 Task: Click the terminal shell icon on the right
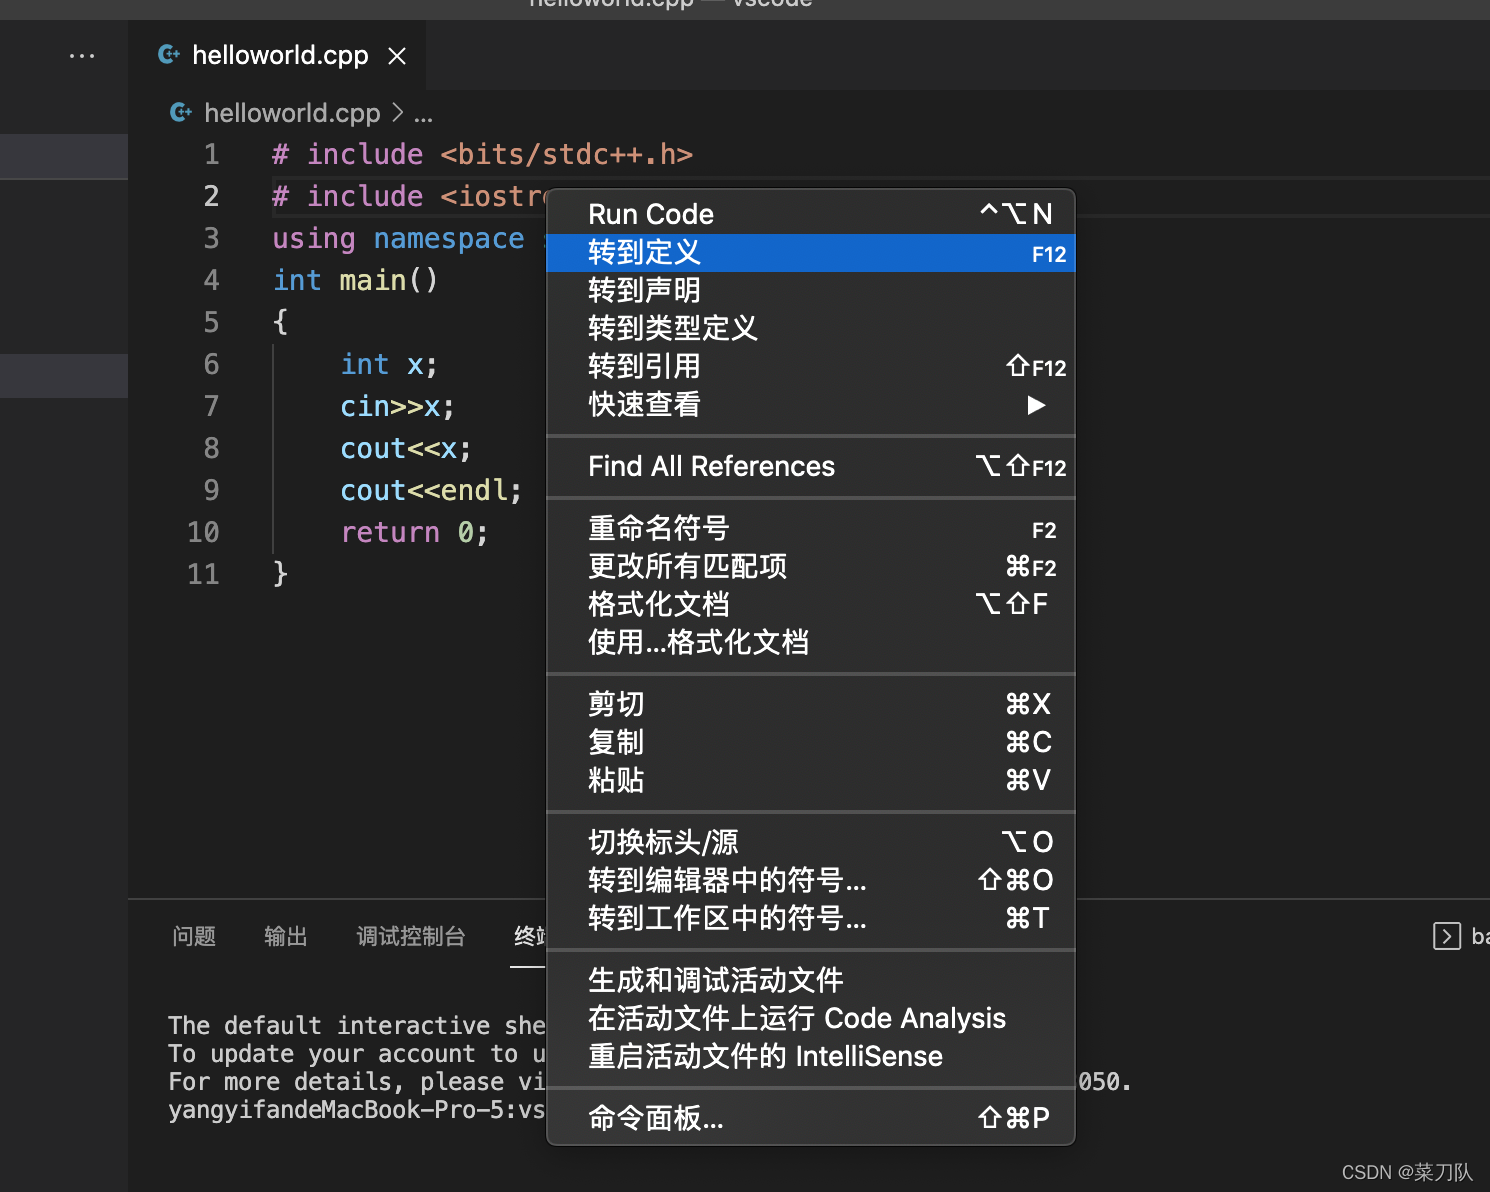(1446, 936)
